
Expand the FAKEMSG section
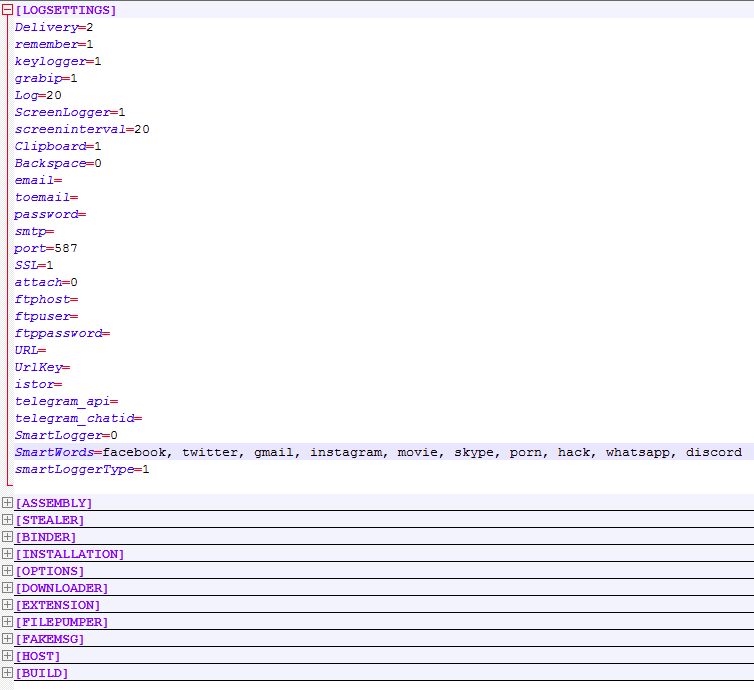tap(7, 639)
